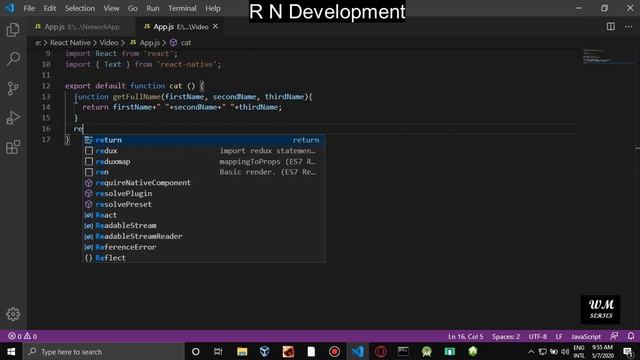Select 'reduxmap' snippet suggestion
The width and height of the screenshot is (640, 360).
click(x=204, y=162)
